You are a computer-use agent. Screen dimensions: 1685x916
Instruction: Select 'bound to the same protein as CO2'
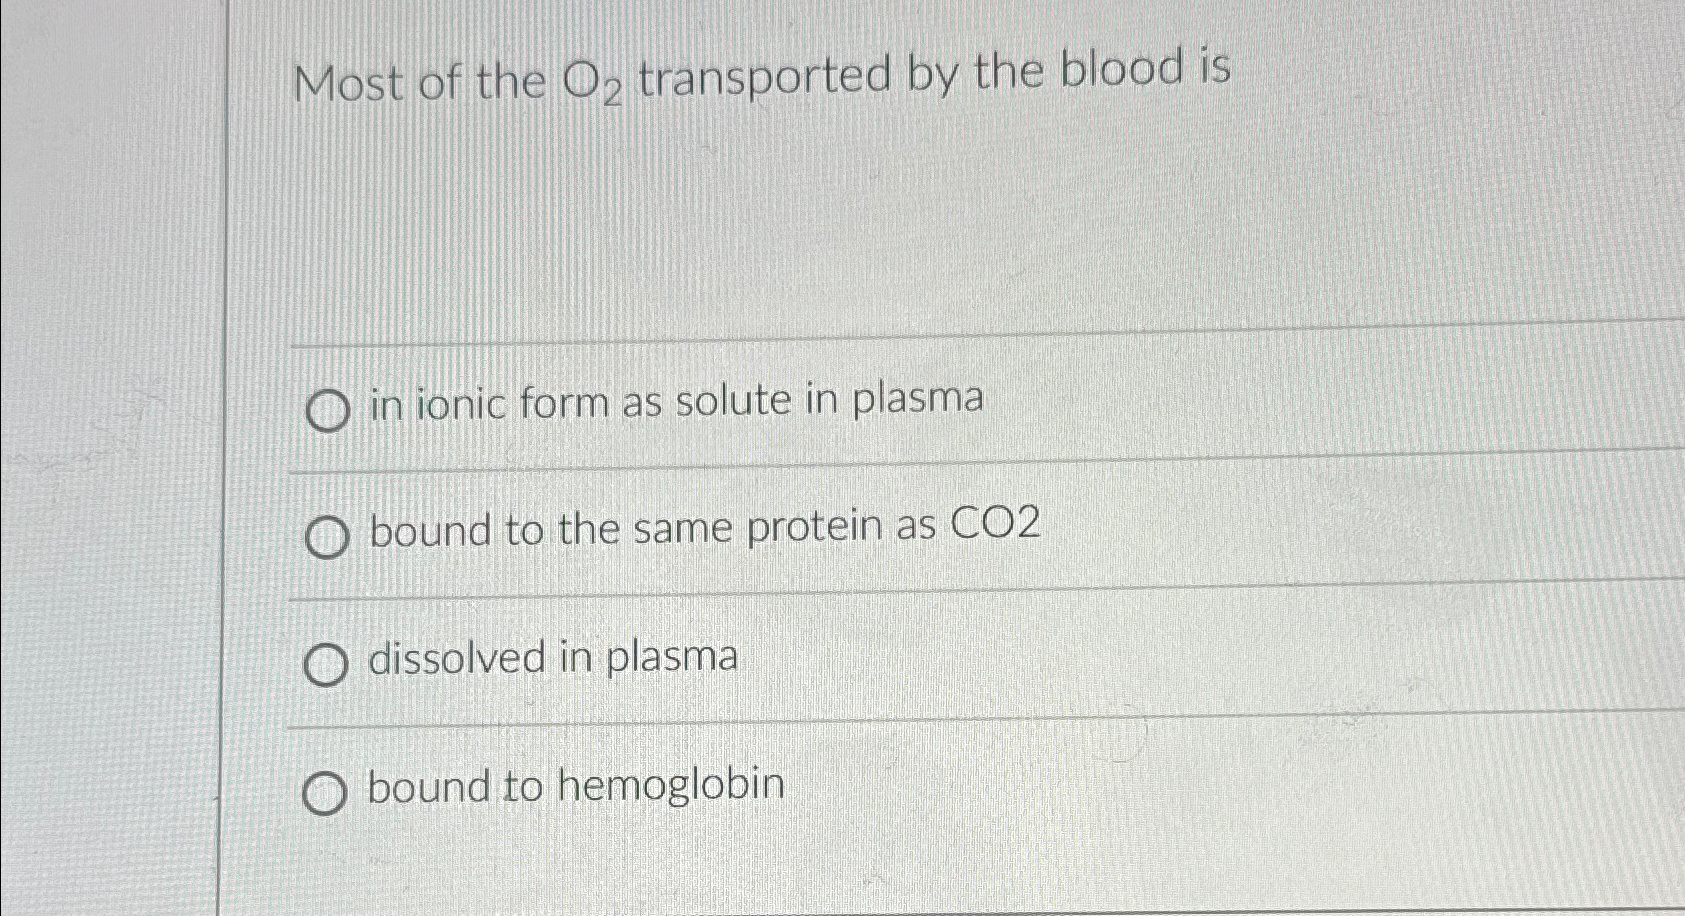(x=326, y=536)
